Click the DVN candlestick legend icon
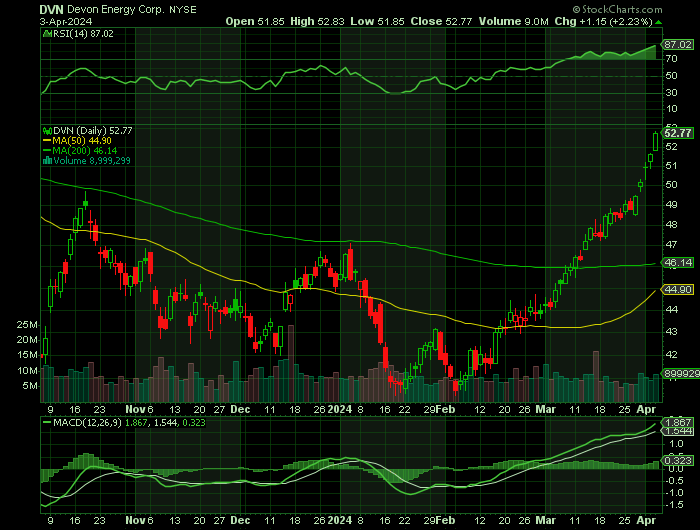 tap(44, 130)
